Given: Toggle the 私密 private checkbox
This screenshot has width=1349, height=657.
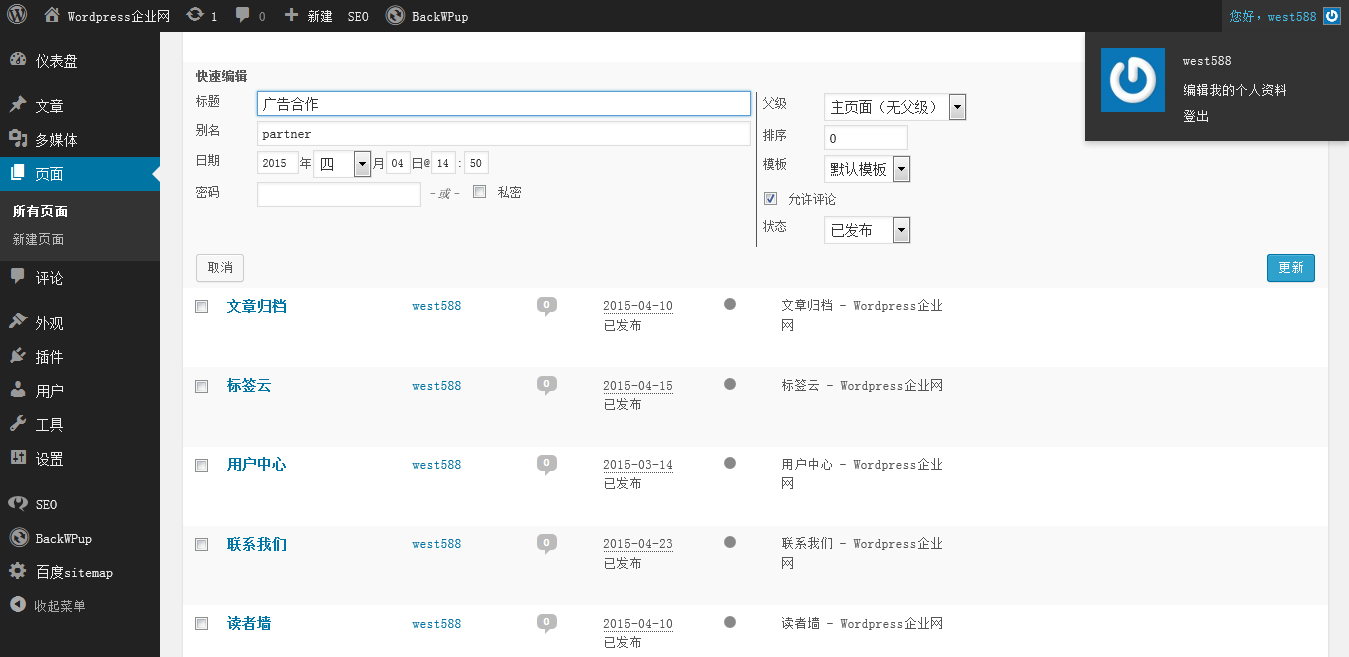Looking at the screenshot, I should point(480,192).
